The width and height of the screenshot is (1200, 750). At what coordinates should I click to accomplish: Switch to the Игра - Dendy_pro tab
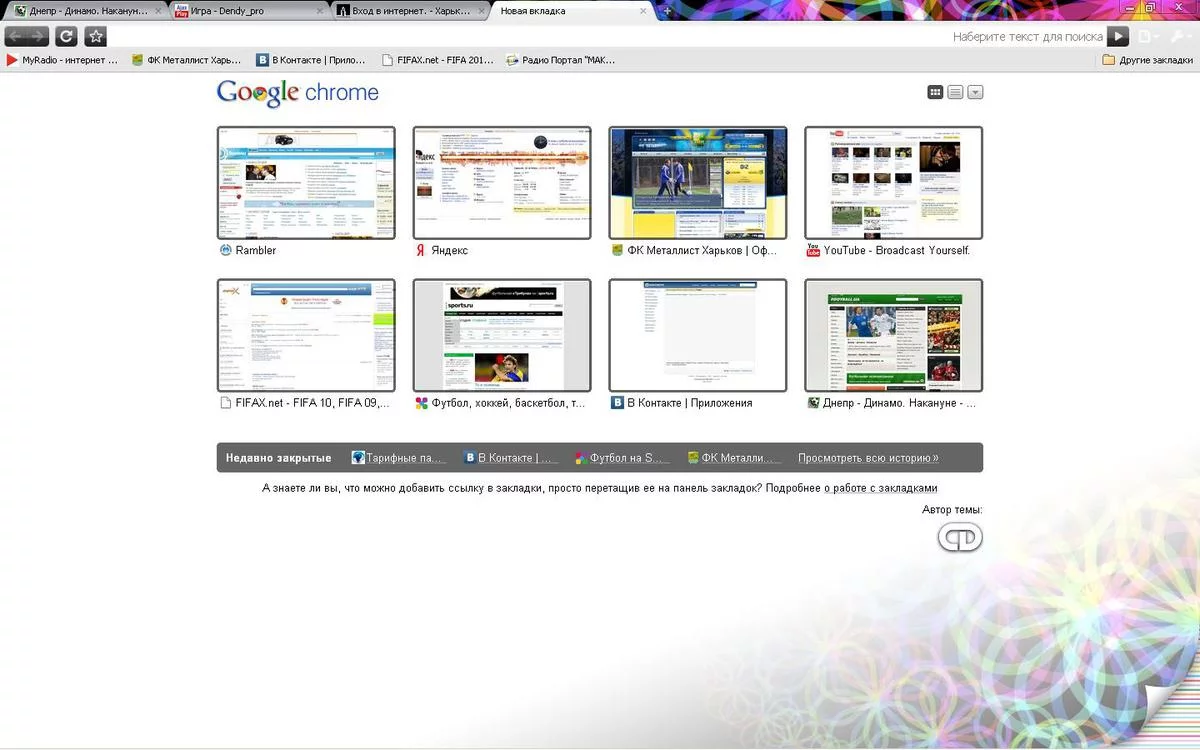pyautogui.click(x=250, y=11)
